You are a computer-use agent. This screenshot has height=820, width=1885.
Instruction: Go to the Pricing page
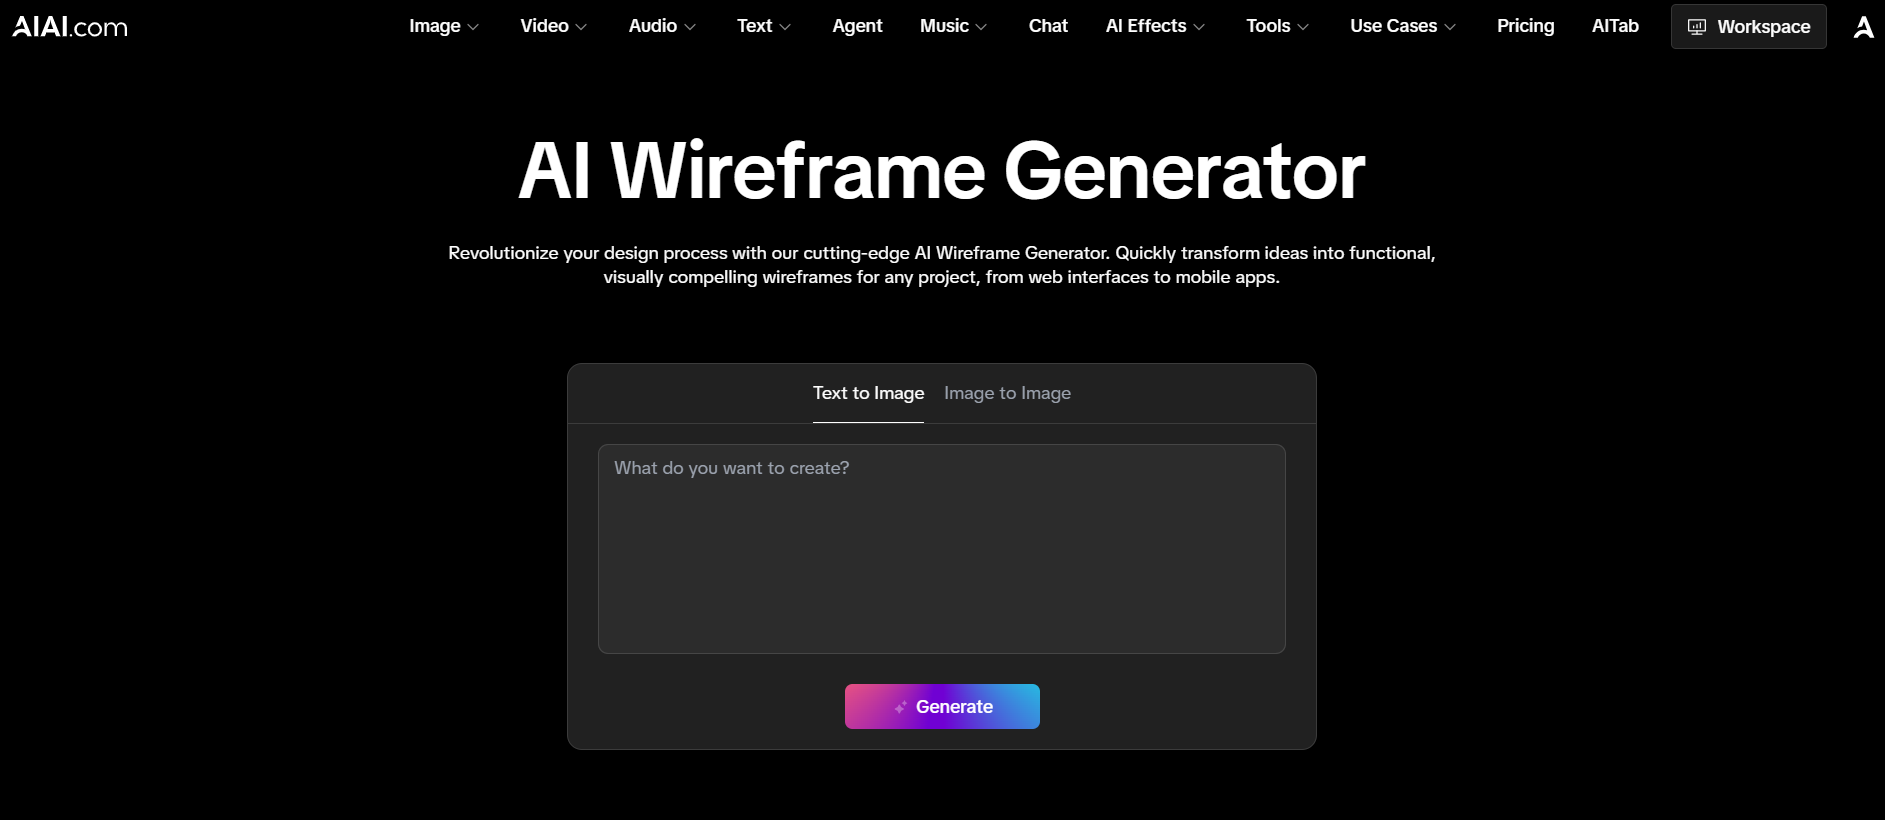[x=1525, y=26]
